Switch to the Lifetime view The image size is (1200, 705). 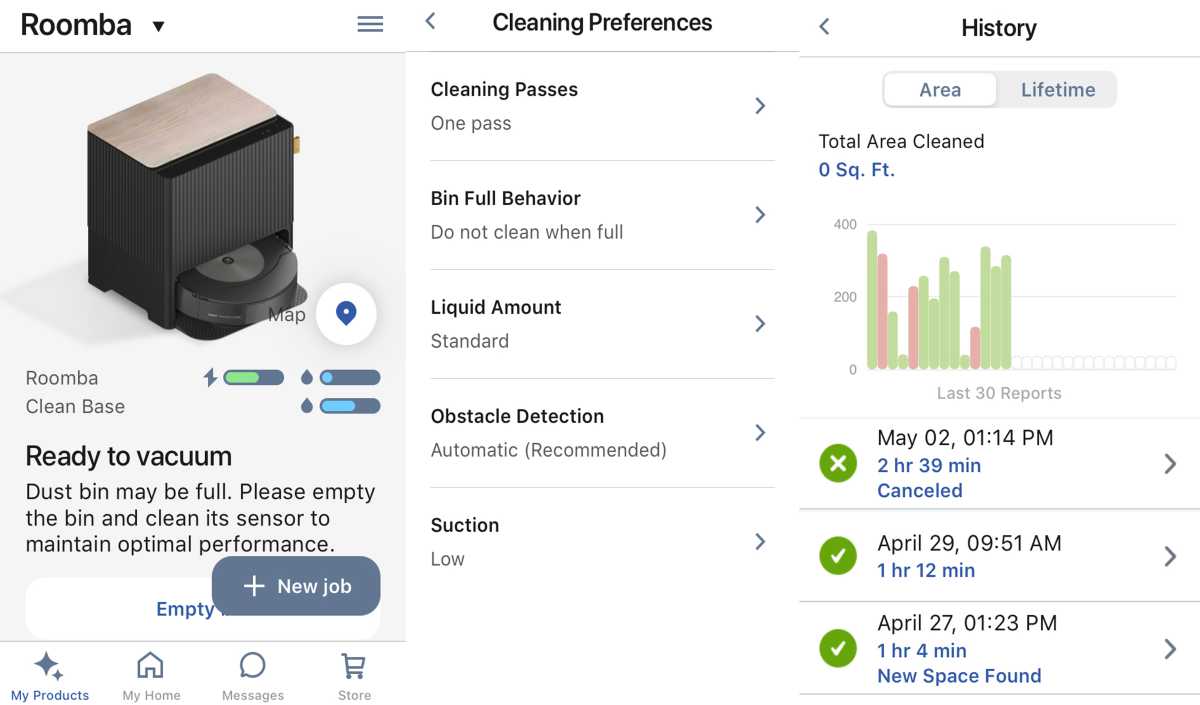click(1057, 89)
